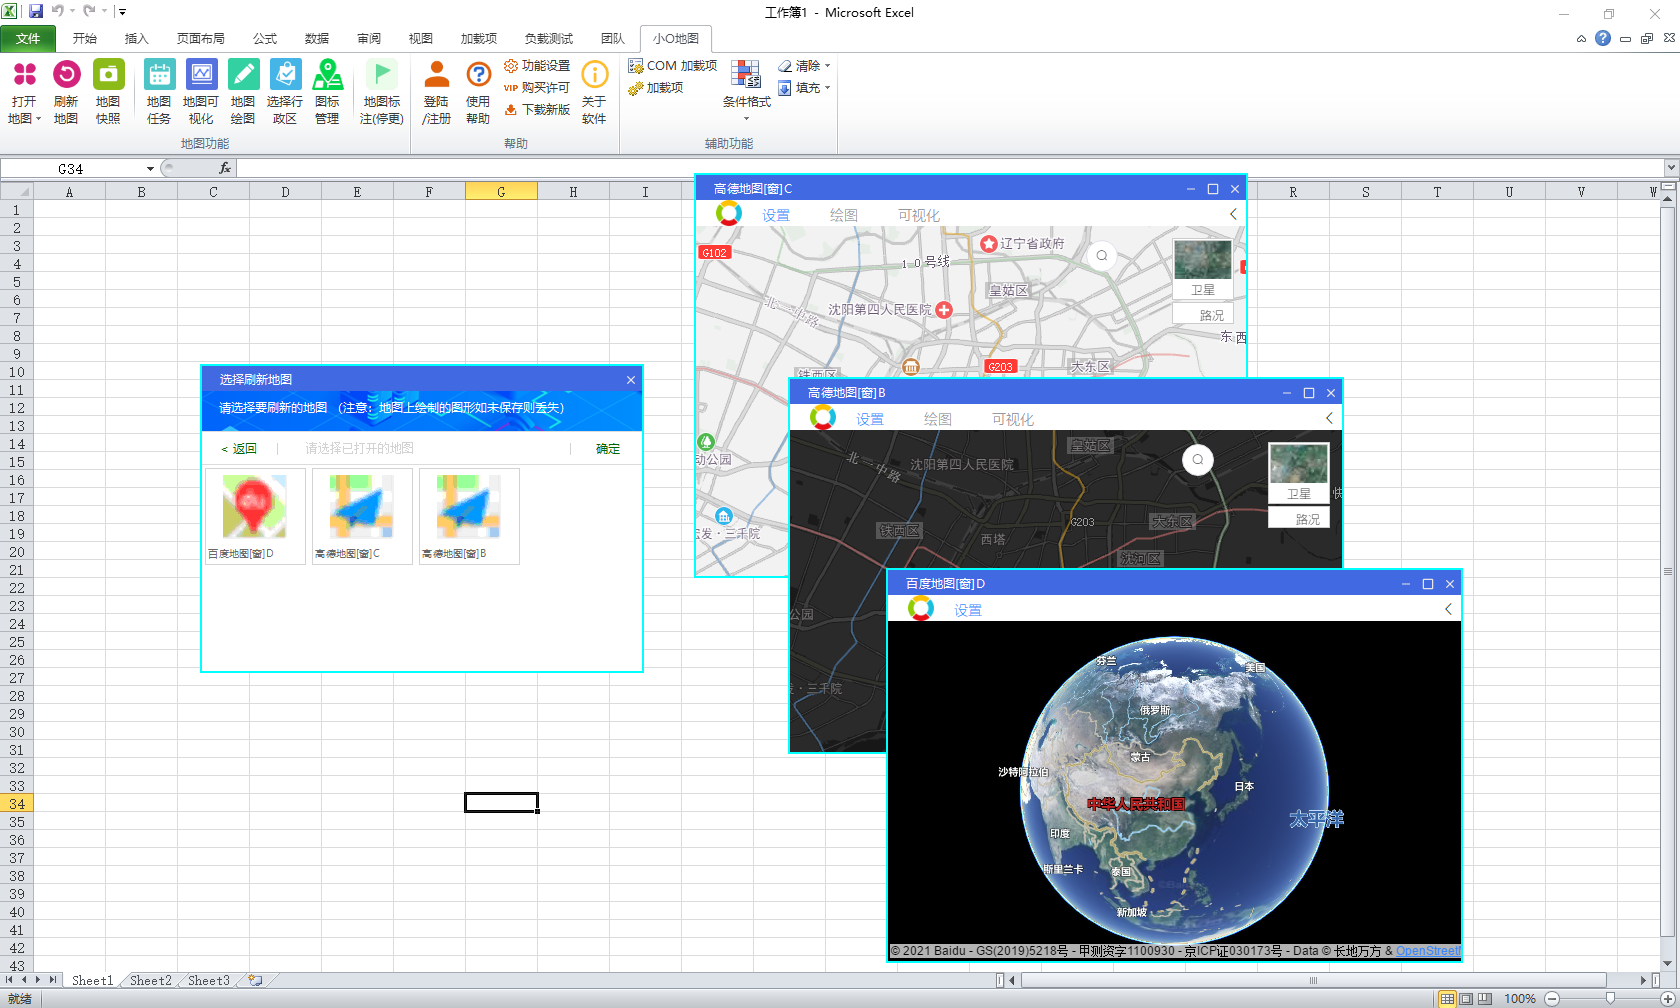
Task: Take a 地图快照 map snapshot
Action: (108, 92)
